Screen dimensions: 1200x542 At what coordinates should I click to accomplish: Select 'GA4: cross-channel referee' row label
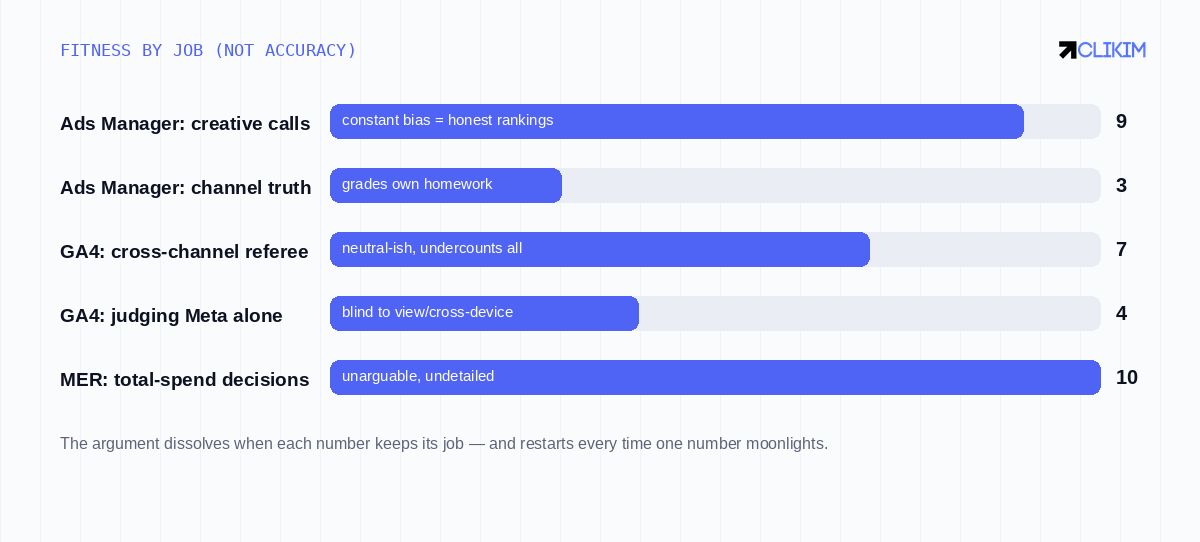pyautogui.click(x=184, y=252)
